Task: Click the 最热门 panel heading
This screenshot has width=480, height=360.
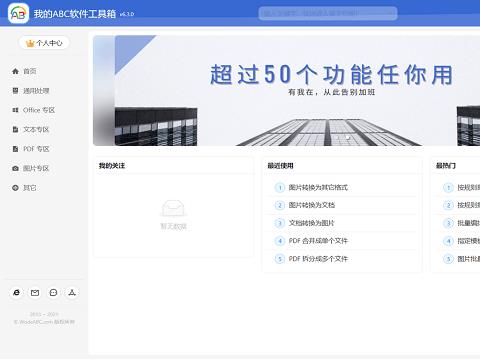Action: coord(446,166)
